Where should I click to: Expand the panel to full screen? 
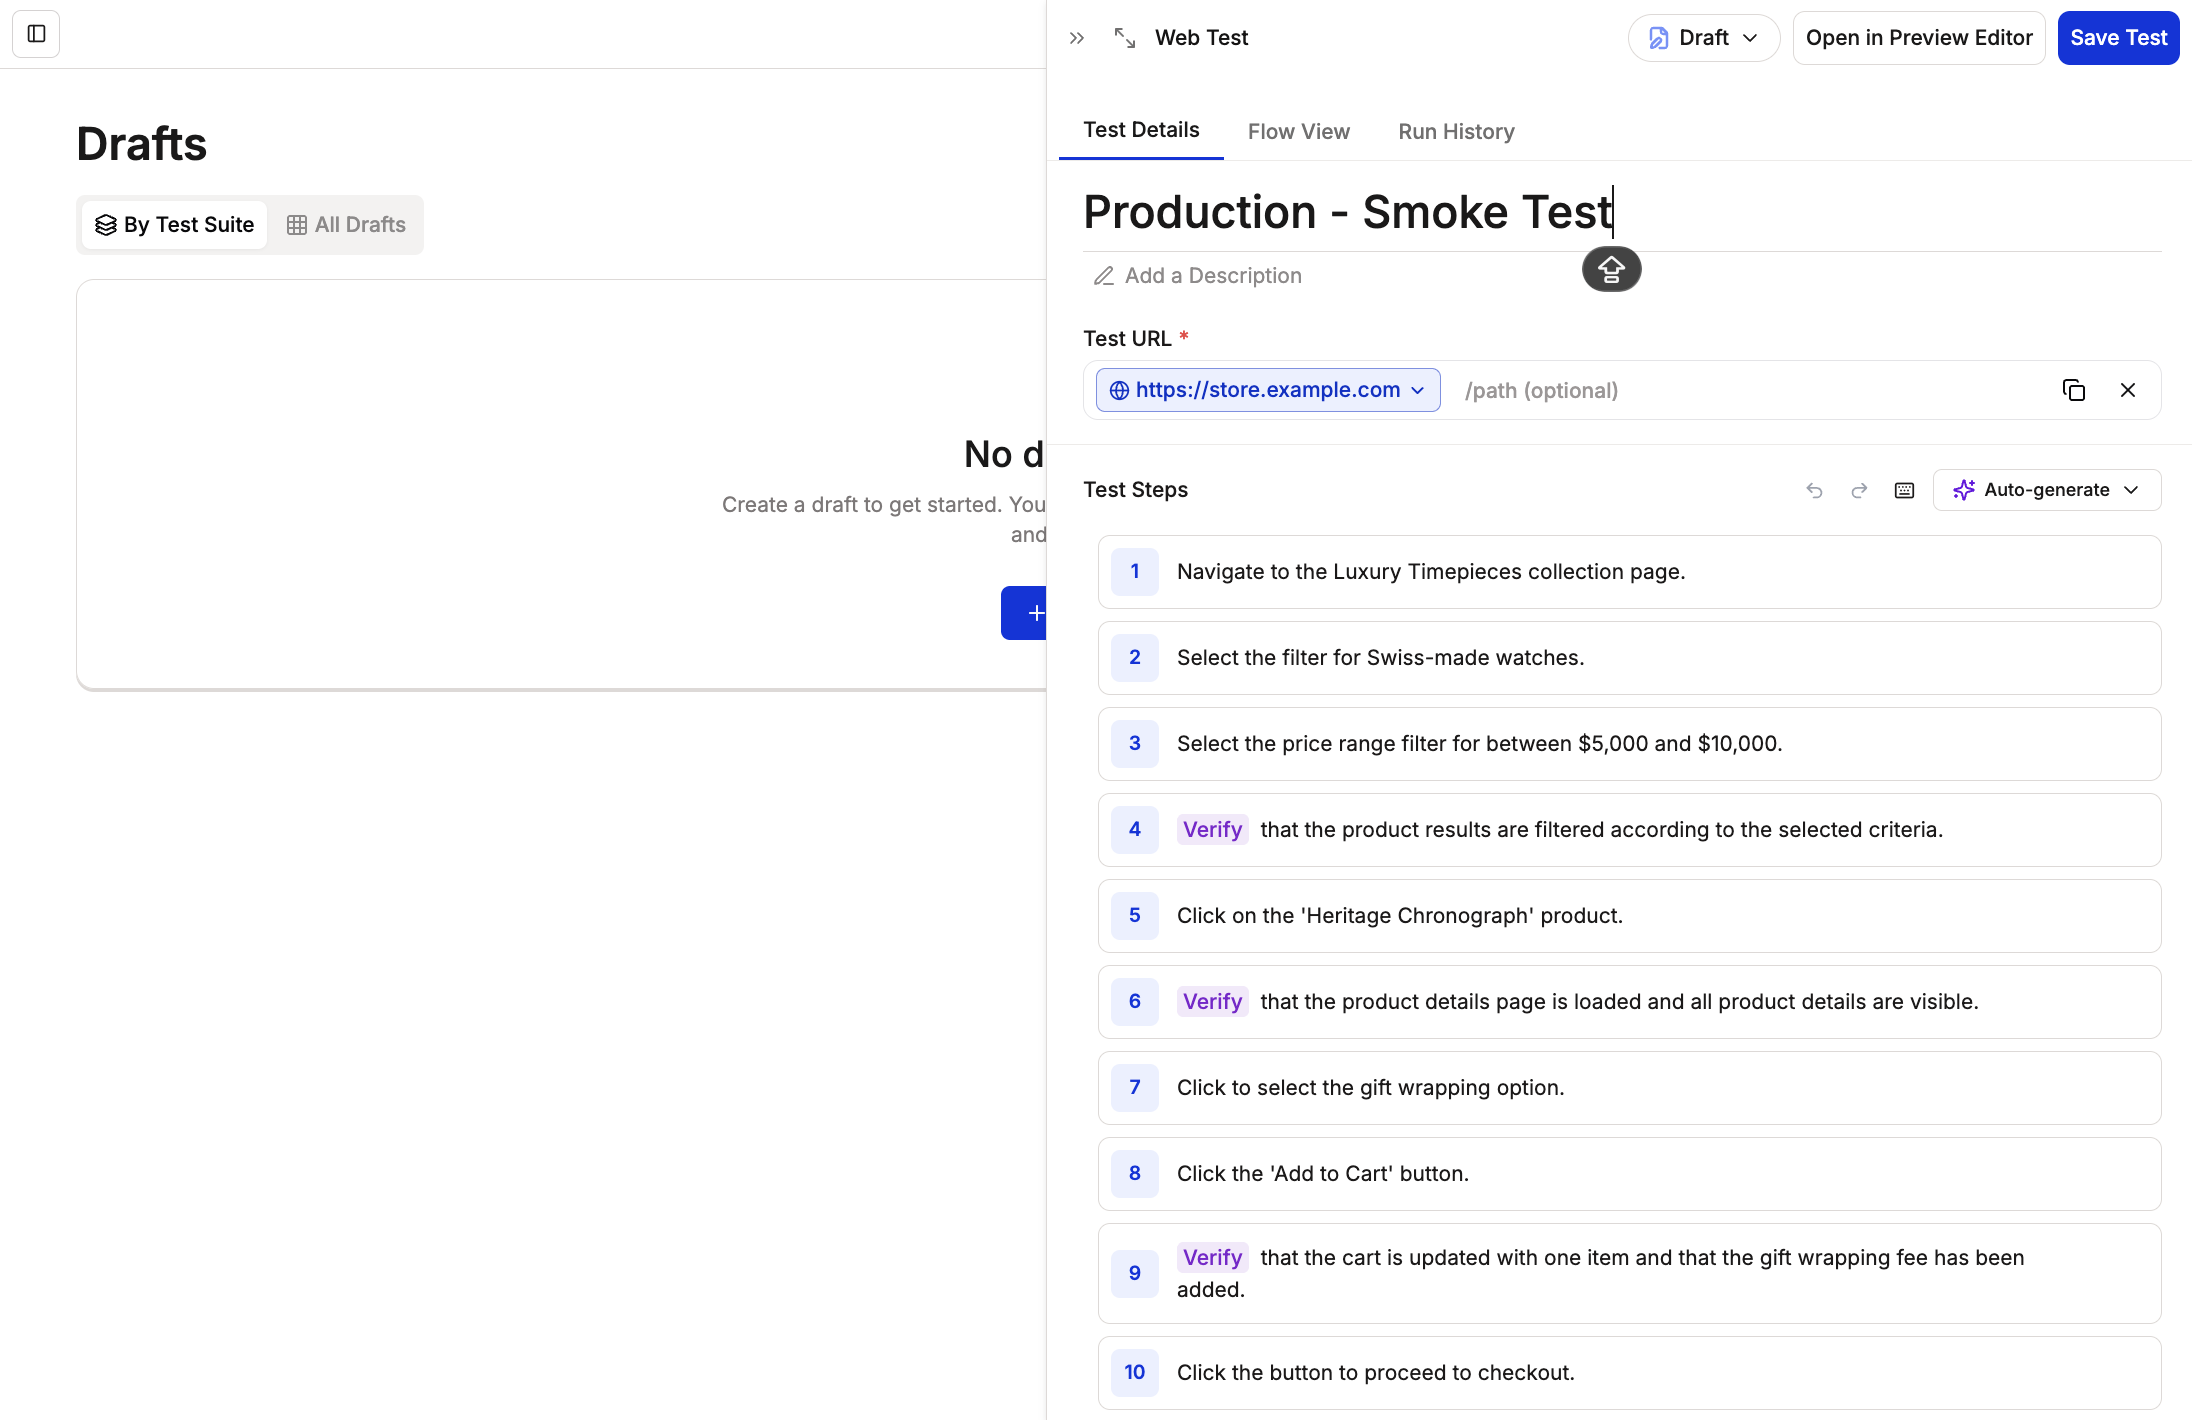click(x=1125, y=38)
